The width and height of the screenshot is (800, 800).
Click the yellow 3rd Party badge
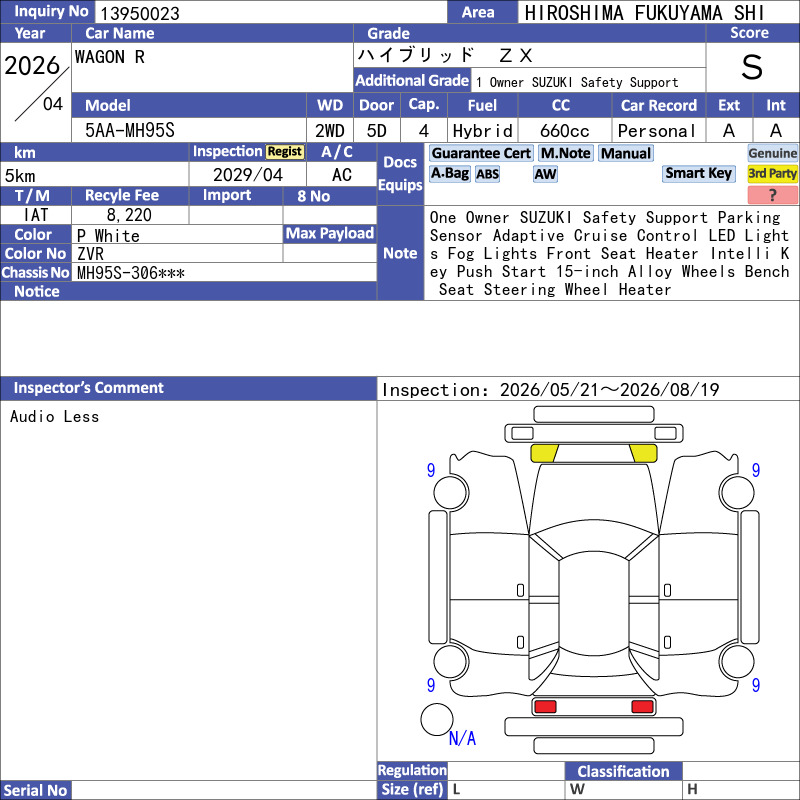tap(772, 173)
